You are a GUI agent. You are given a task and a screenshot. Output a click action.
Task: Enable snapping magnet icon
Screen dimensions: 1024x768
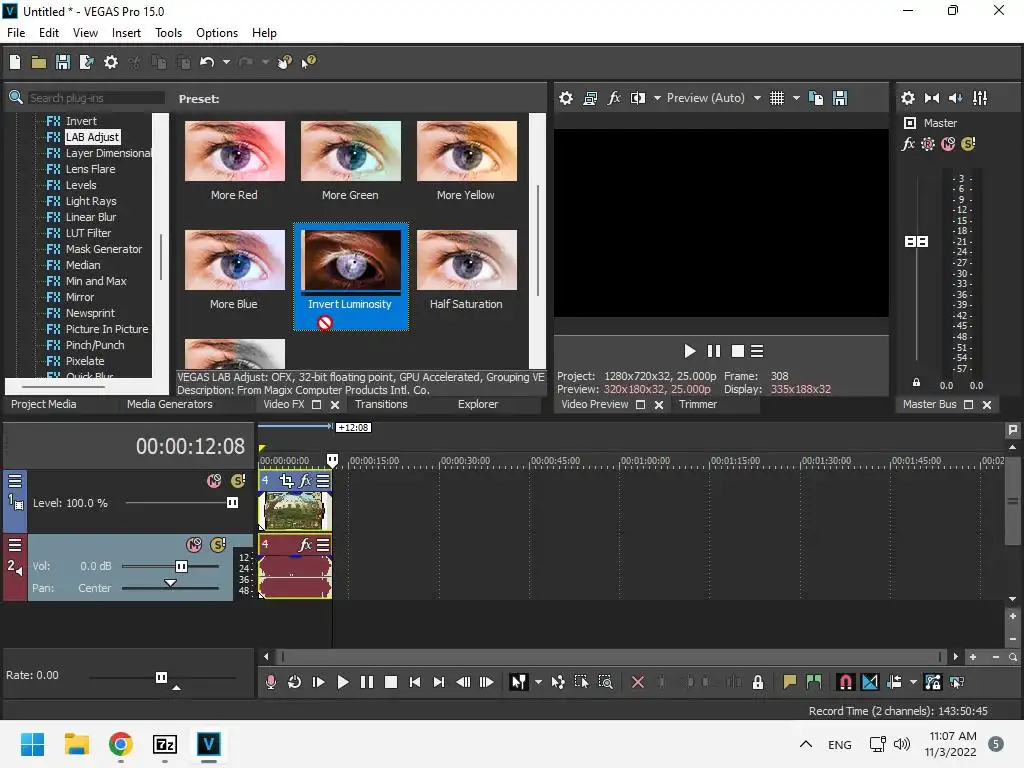846,682
